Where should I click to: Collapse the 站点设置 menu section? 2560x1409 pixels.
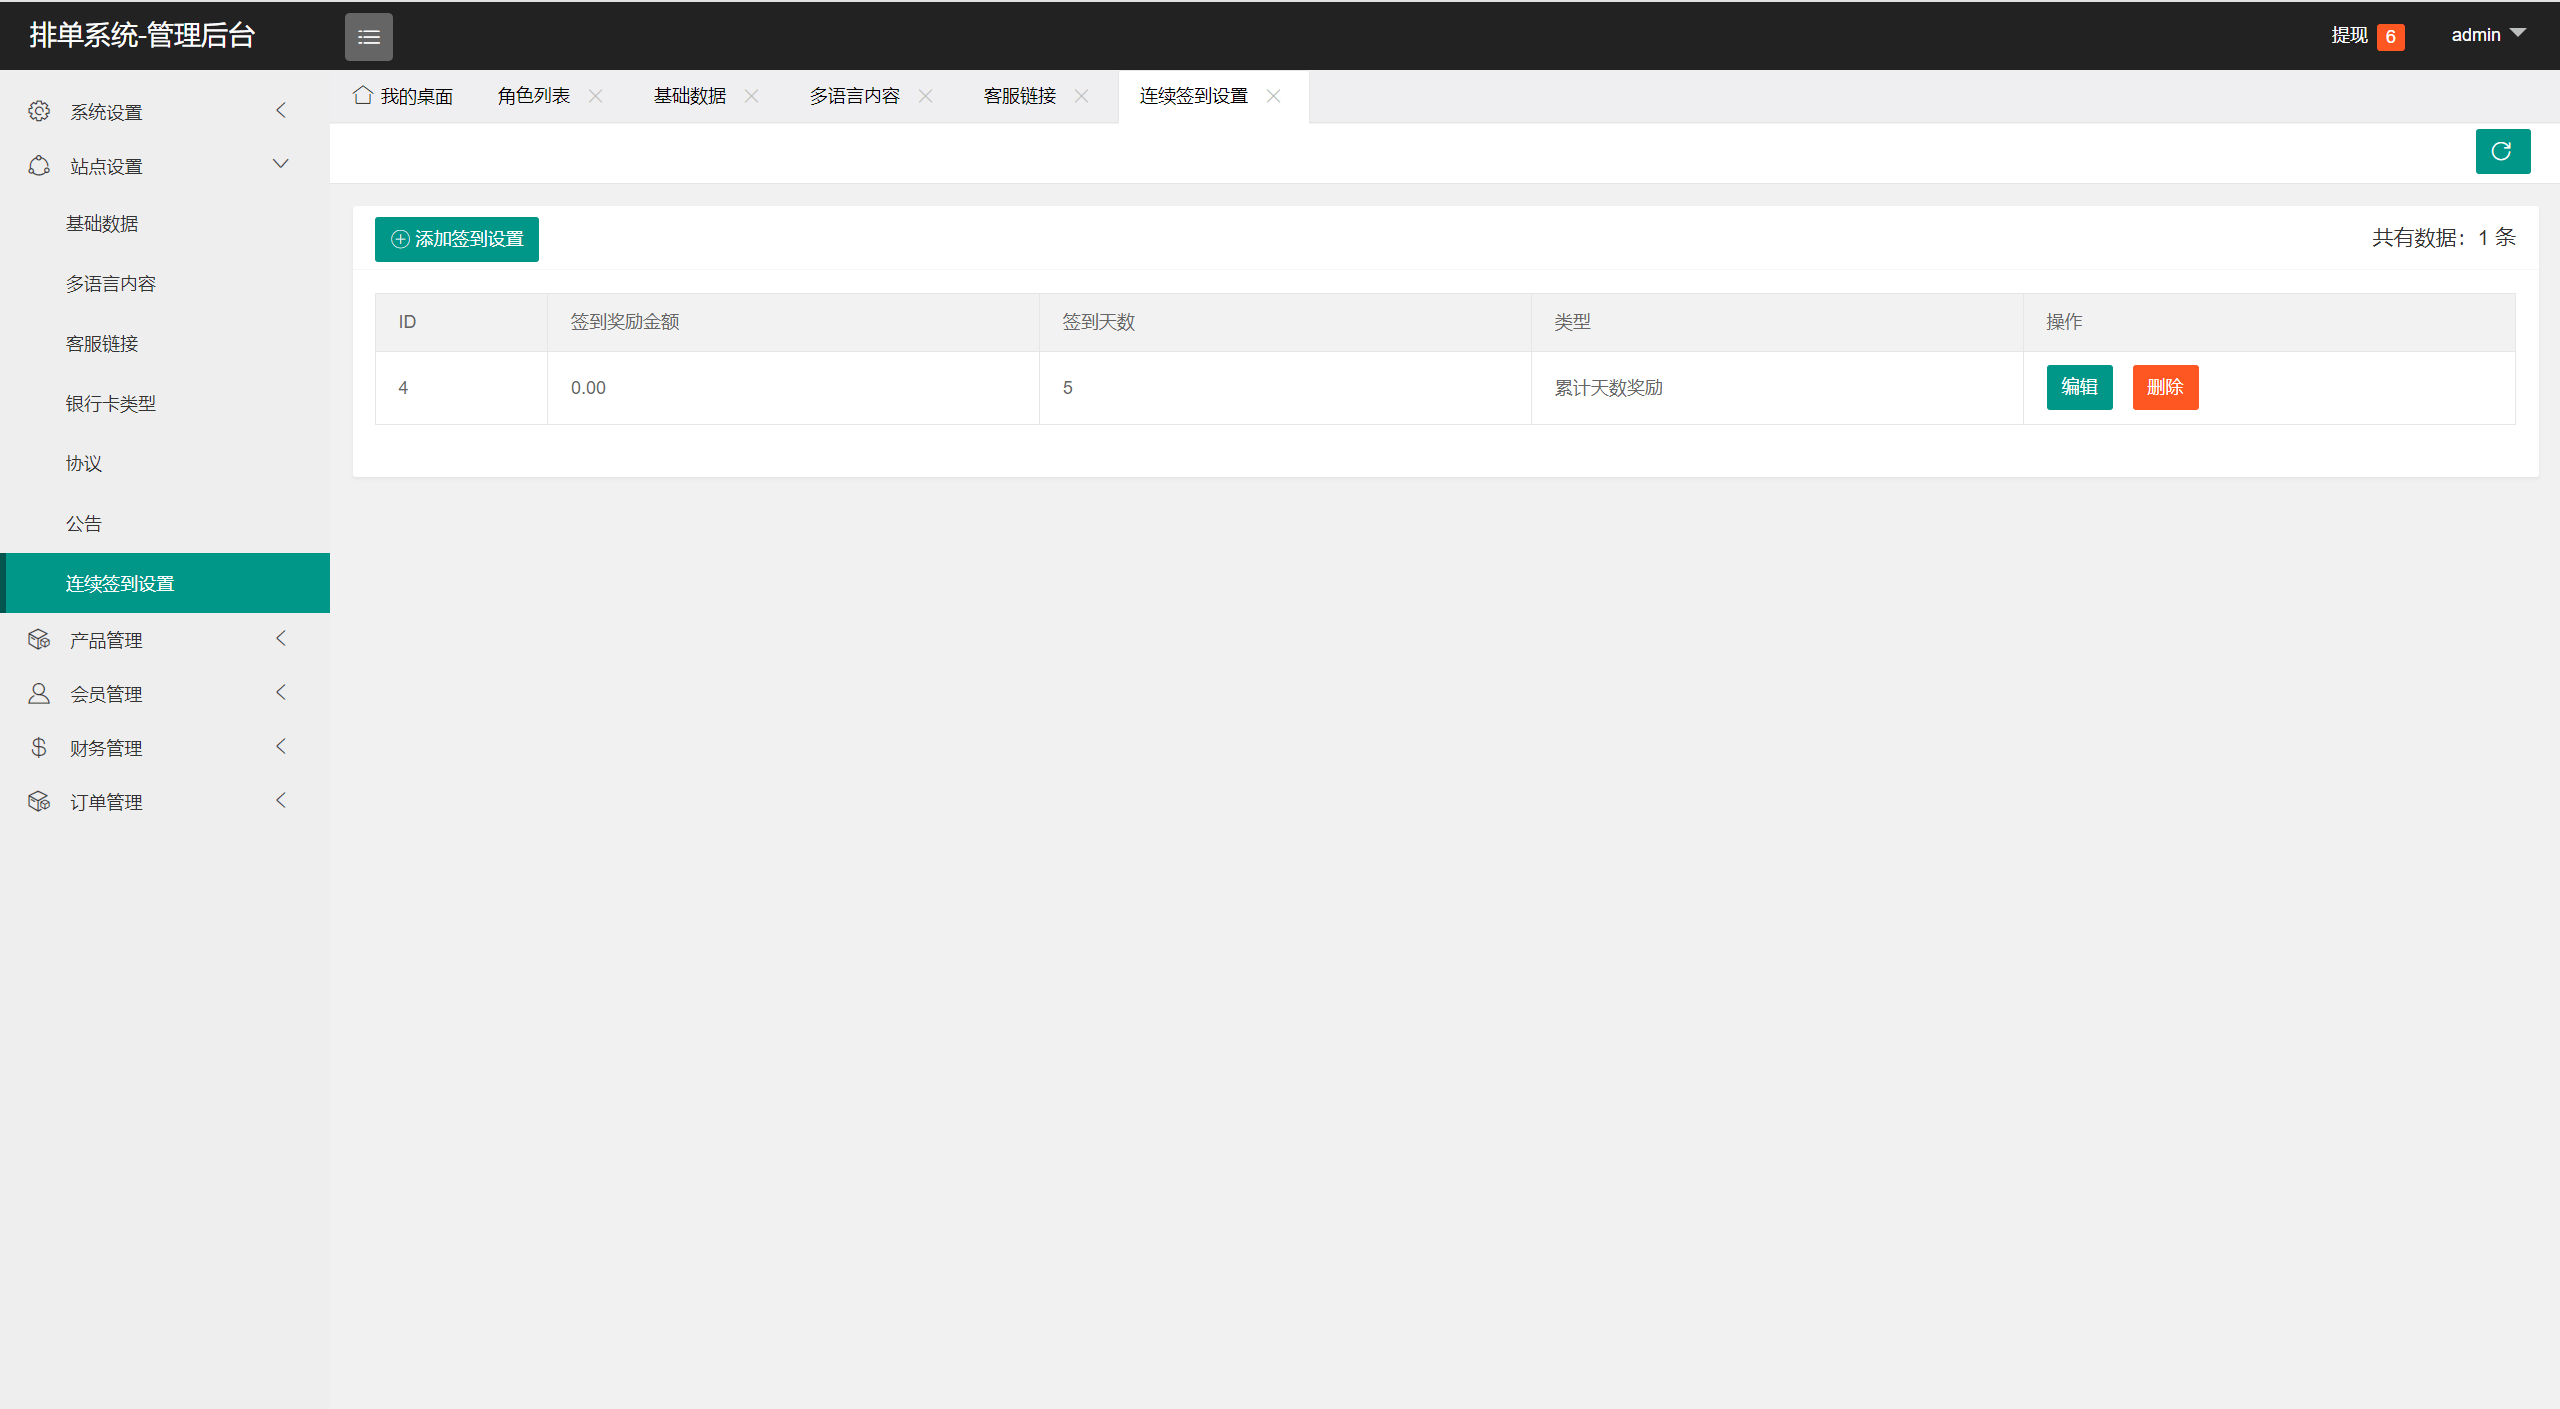[281, 164]
